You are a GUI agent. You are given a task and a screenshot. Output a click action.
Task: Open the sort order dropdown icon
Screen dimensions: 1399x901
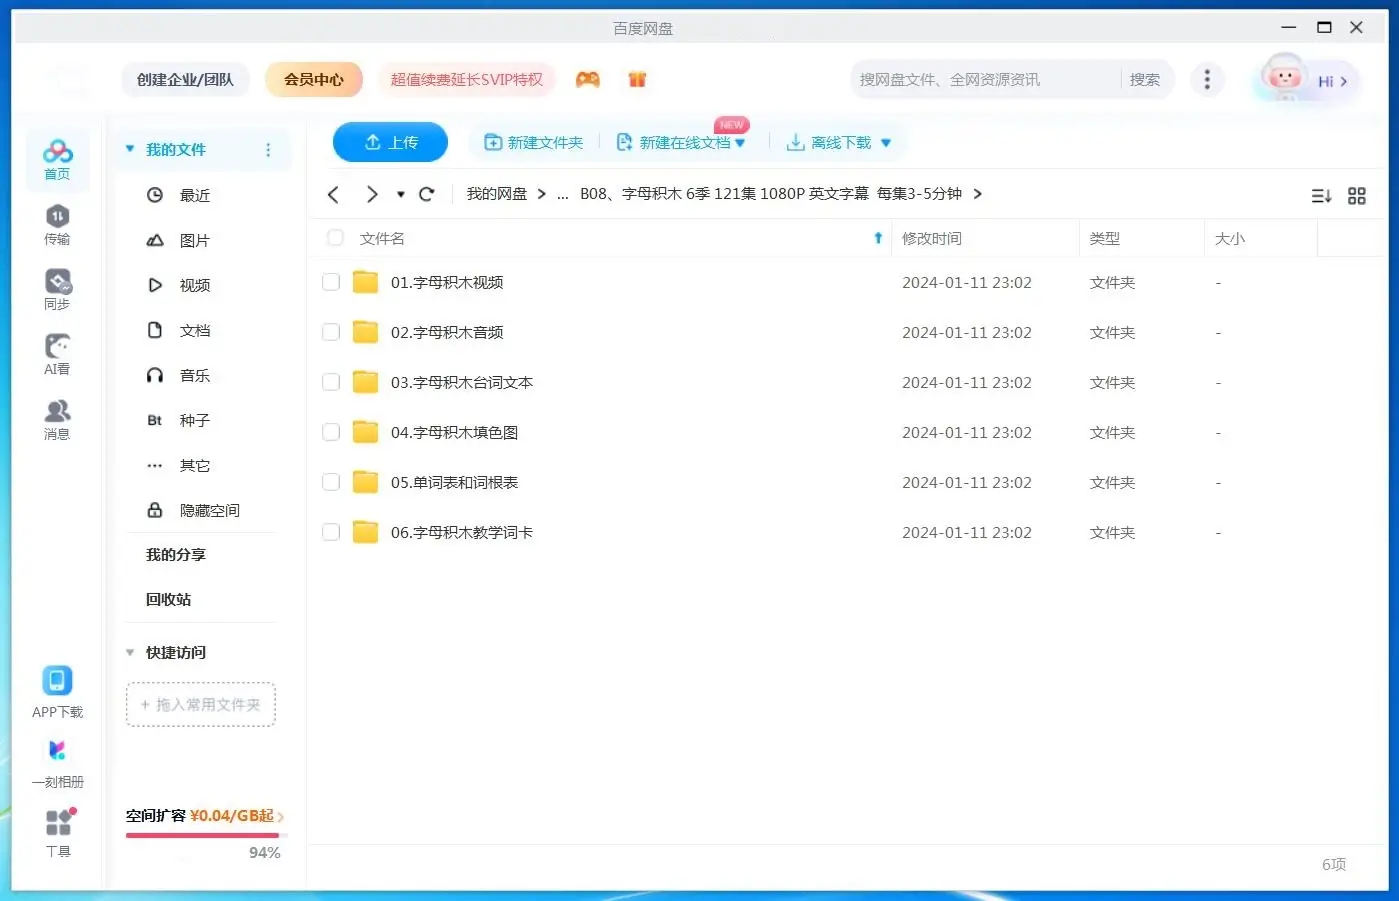click(x=1321, y=196)
